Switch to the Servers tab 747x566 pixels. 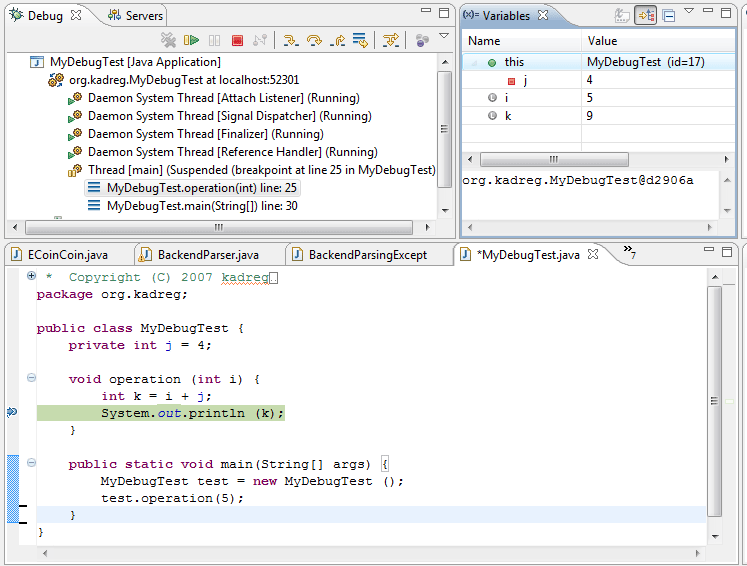point(138,16)
